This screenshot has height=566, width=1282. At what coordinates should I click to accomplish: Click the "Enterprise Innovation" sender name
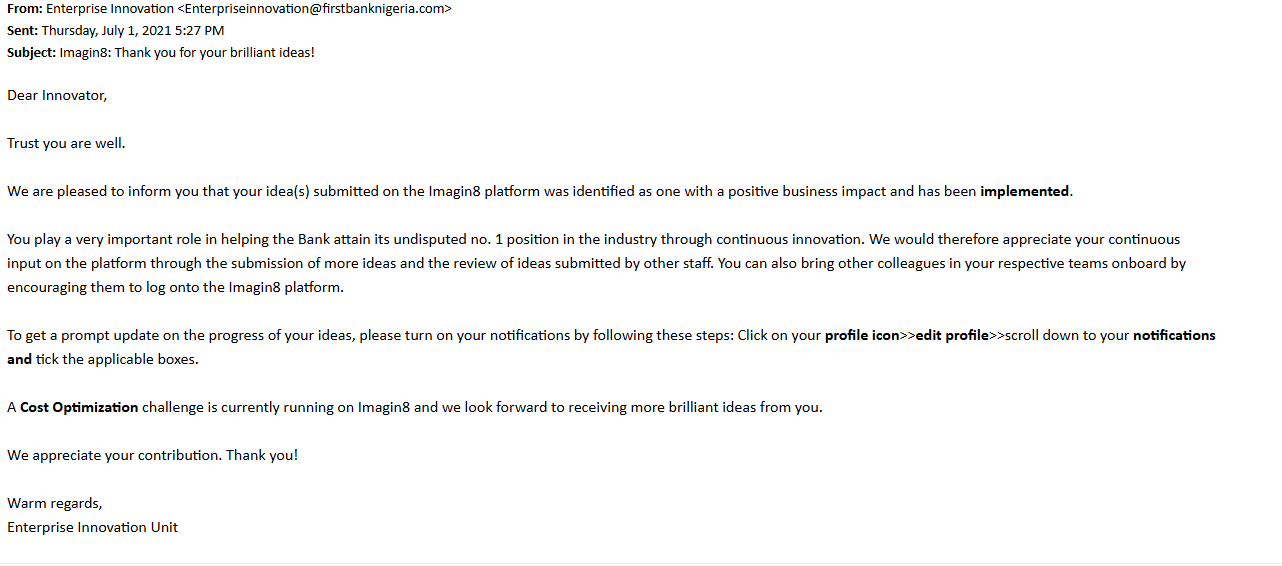click(x=110, y=8)
